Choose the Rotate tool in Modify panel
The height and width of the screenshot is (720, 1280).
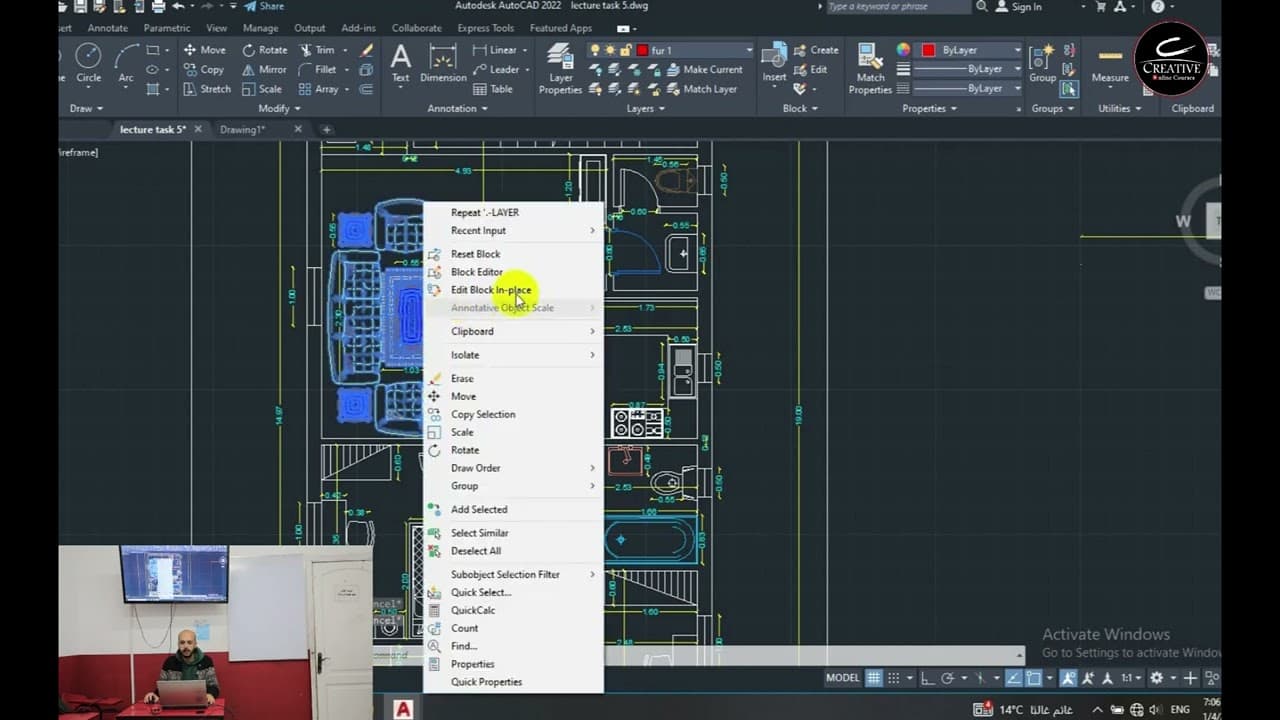point(264,50)
